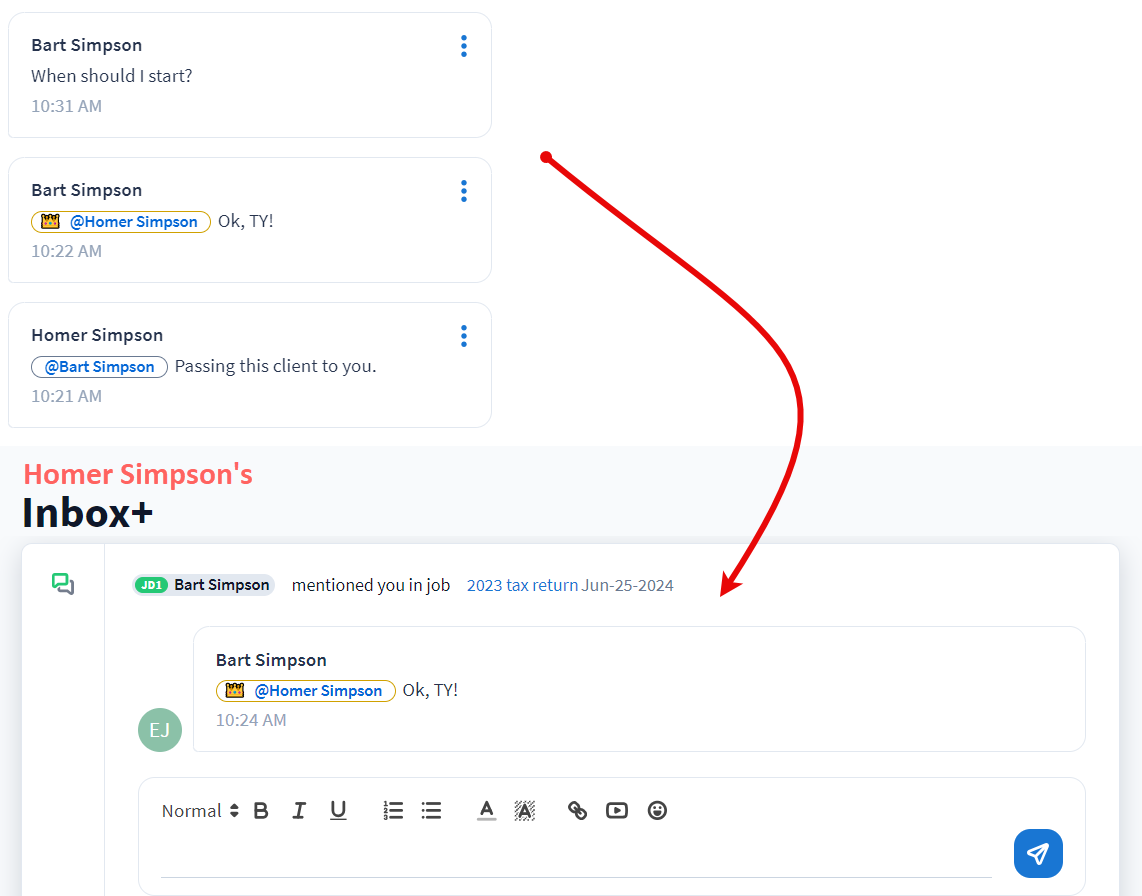Image resolution: width=1142 pixels, height=896 pixels.
Task: Click the chat bubbles icon in Inbox+
Action: pyautogui.click(x=63, y=584)
